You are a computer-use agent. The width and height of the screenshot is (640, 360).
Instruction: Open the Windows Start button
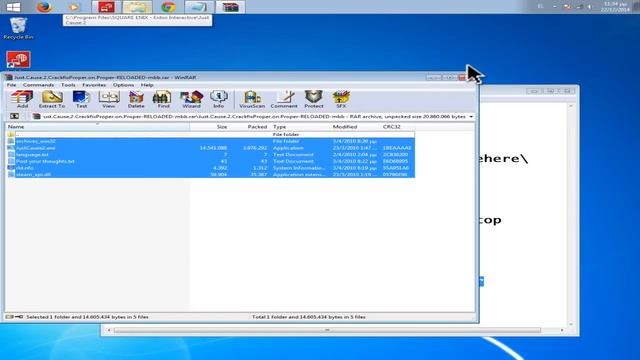click(x=13, y=7)
